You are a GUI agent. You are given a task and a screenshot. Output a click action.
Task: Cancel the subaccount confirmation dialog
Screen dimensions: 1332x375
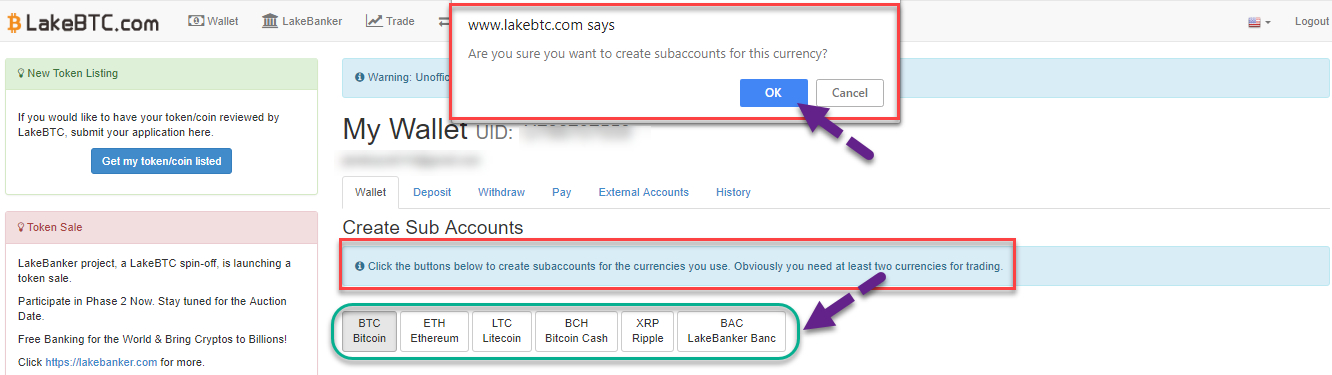pos(850,92)
